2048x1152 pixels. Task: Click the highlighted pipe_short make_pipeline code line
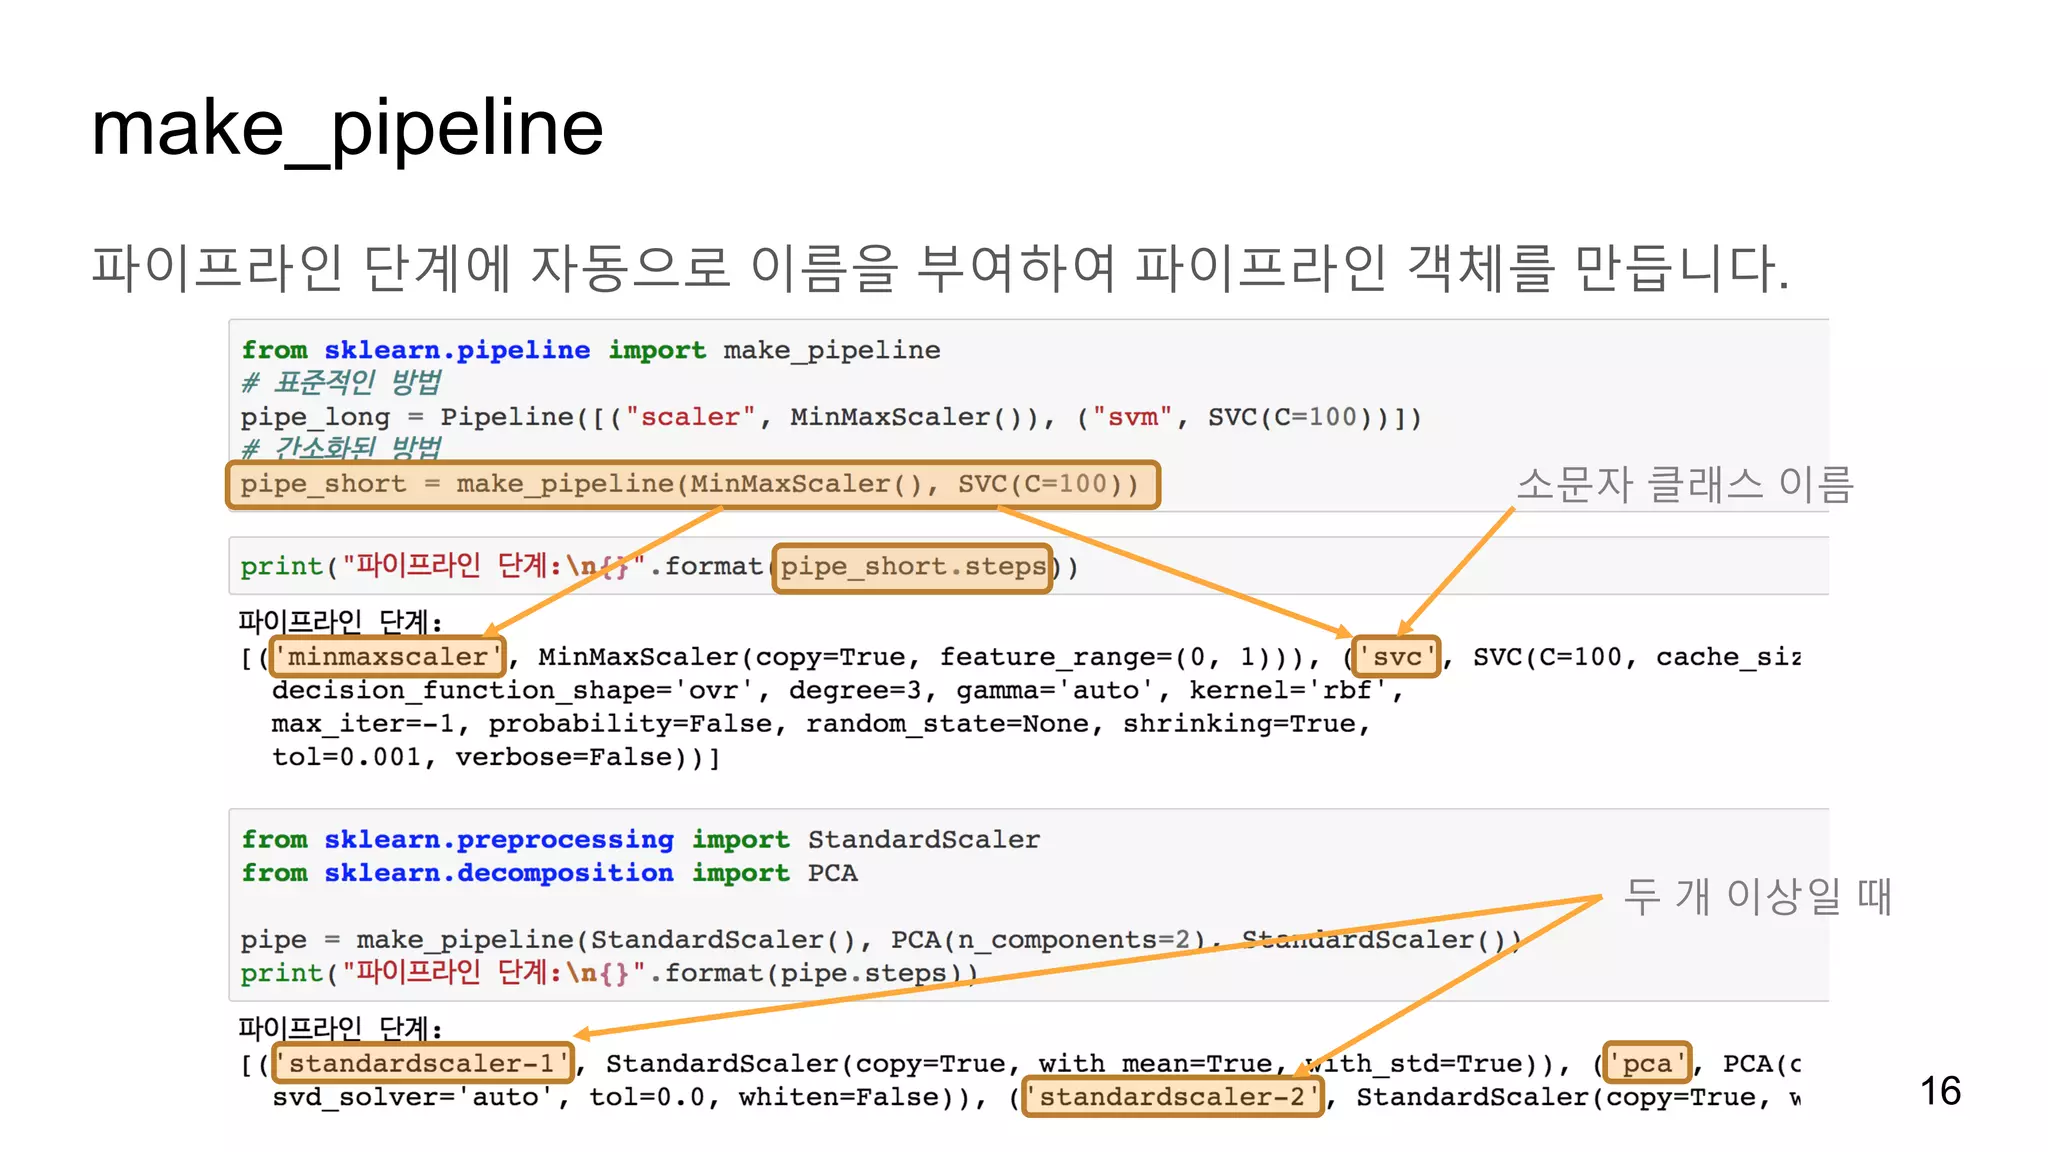692,485
